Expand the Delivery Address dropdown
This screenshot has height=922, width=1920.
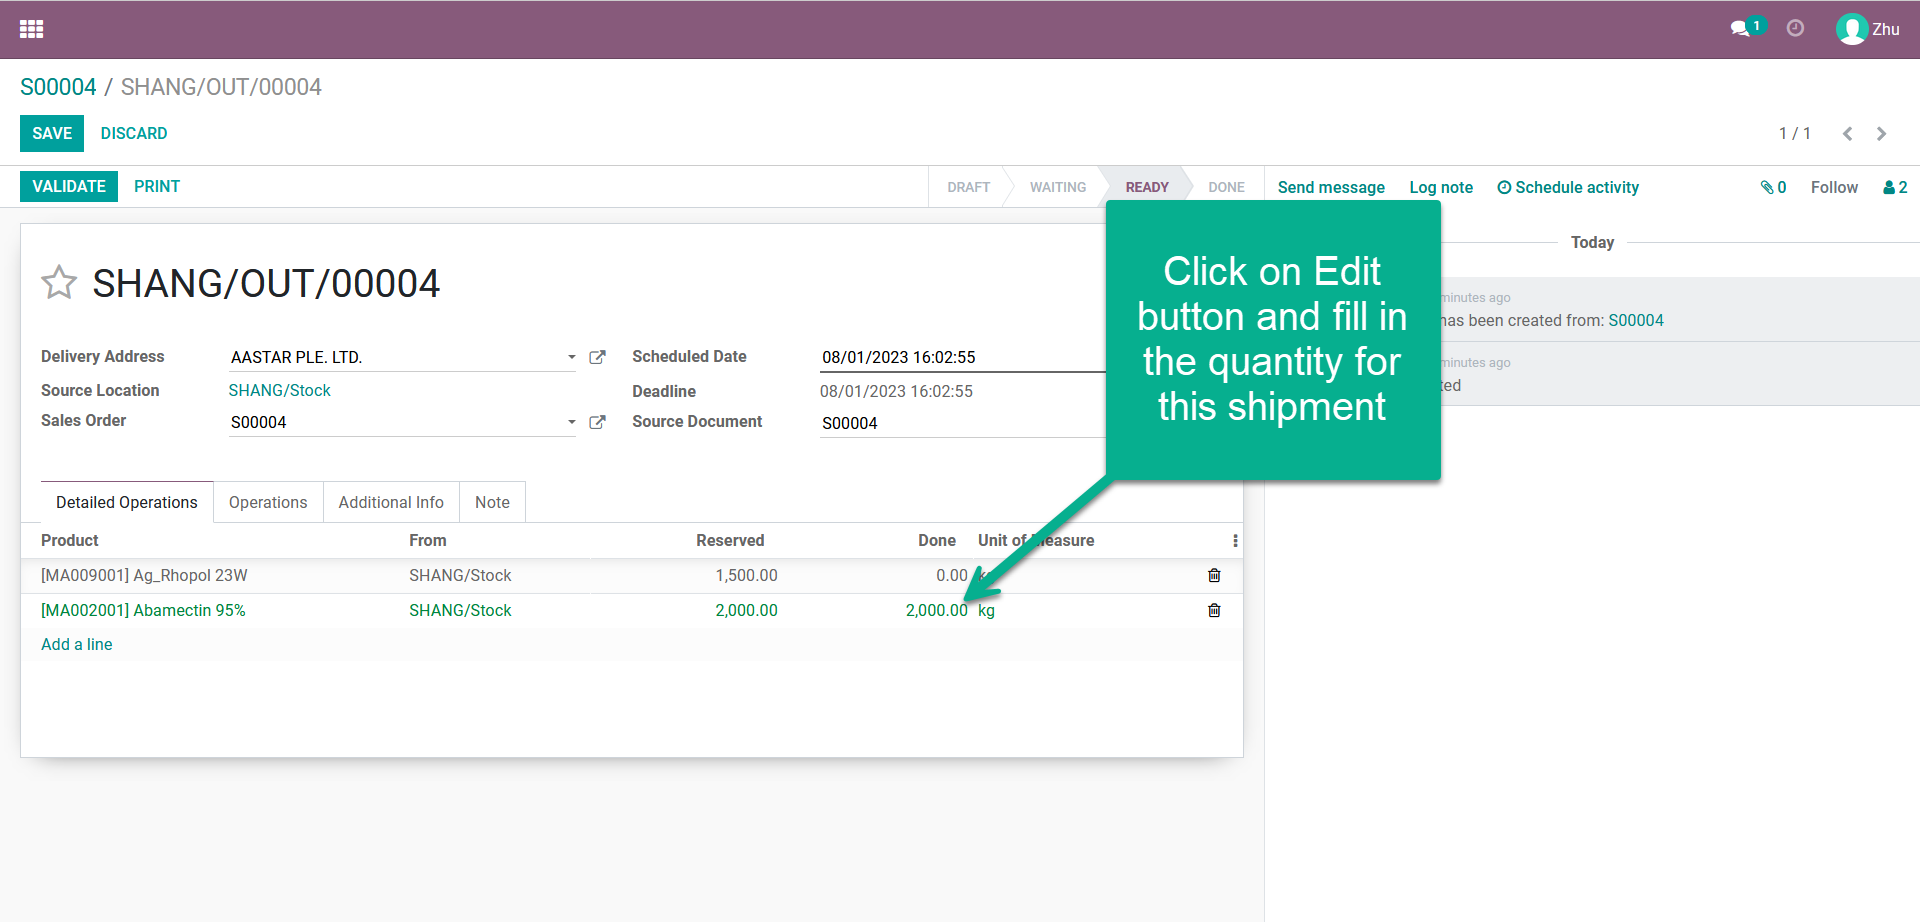[571, 357]
